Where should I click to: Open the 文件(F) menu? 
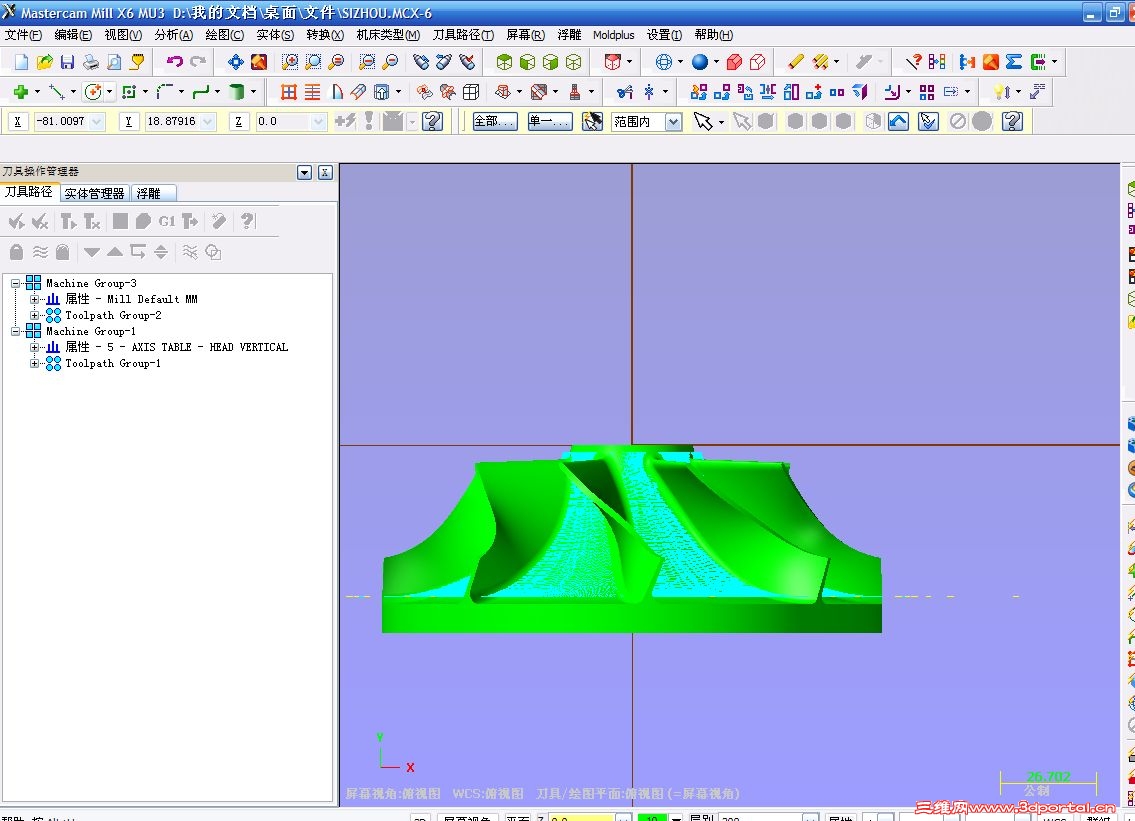(23, 35)
